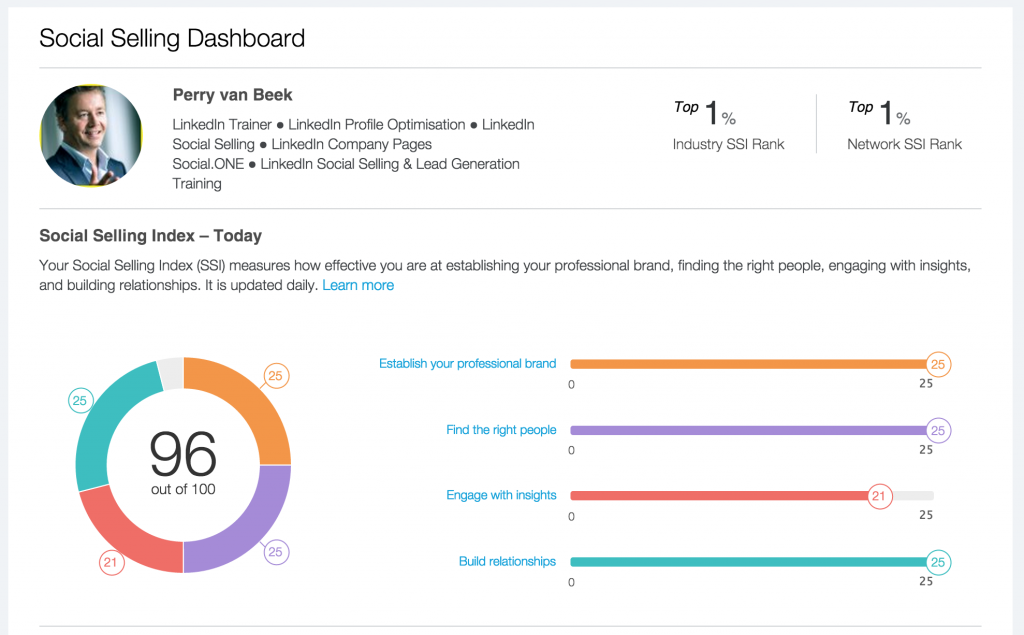This screenshot has height=635, width=1024.
Task: Click the orange 25 badge on donut chart
Action: [276, 376]
